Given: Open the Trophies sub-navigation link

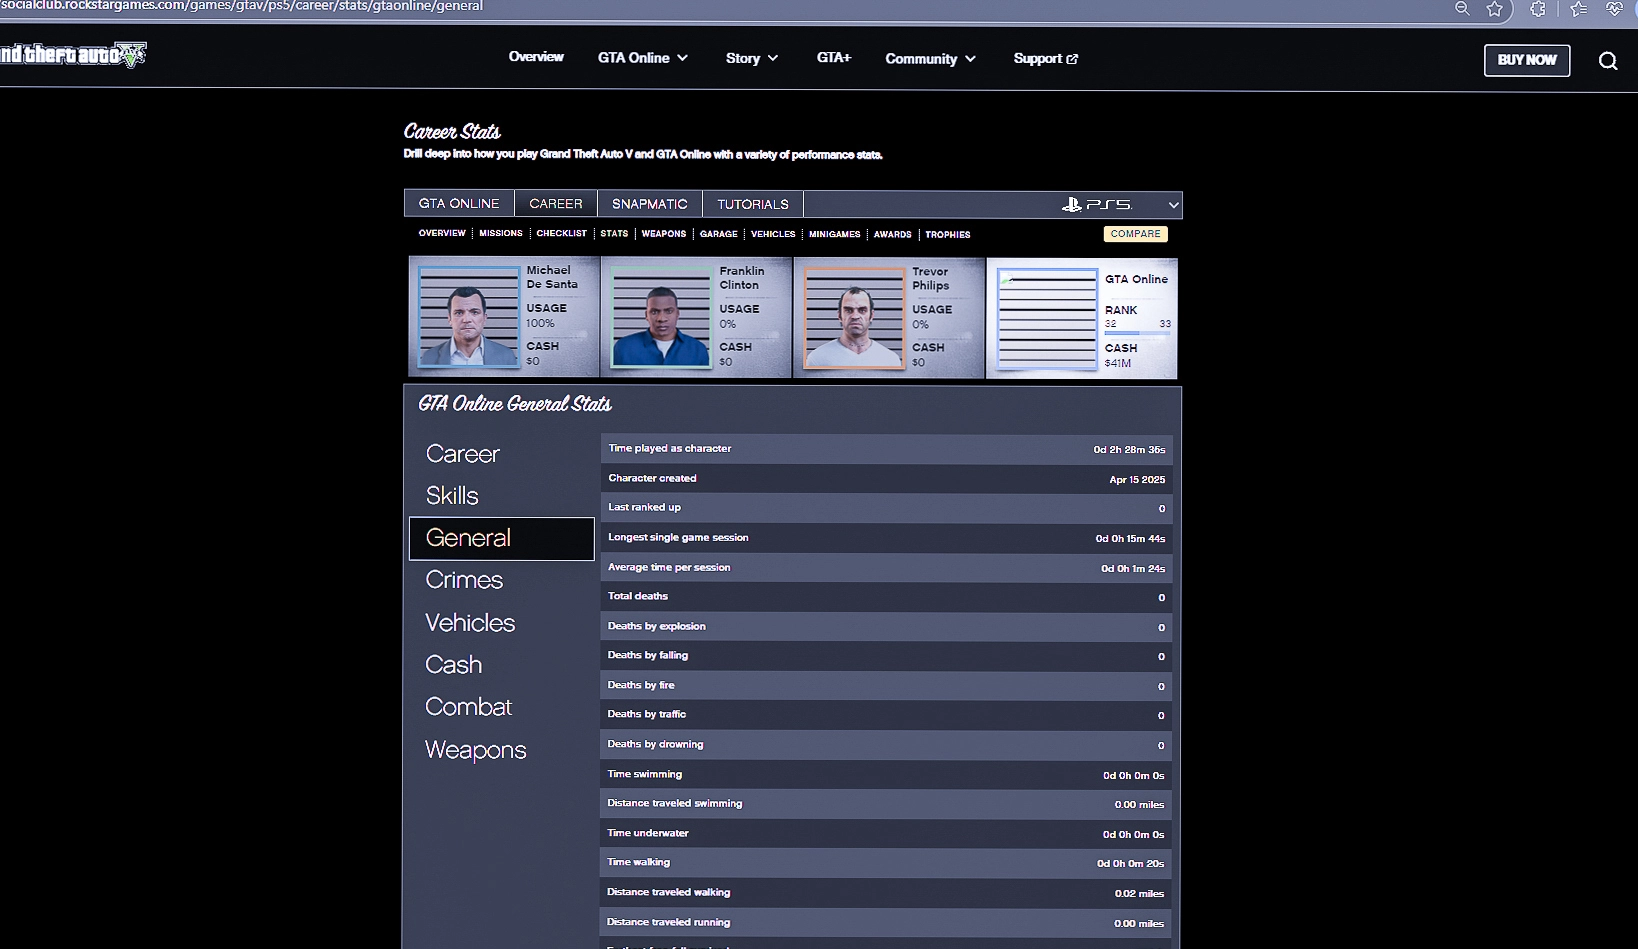Looking at the screenshot, I should coord(947,235).
